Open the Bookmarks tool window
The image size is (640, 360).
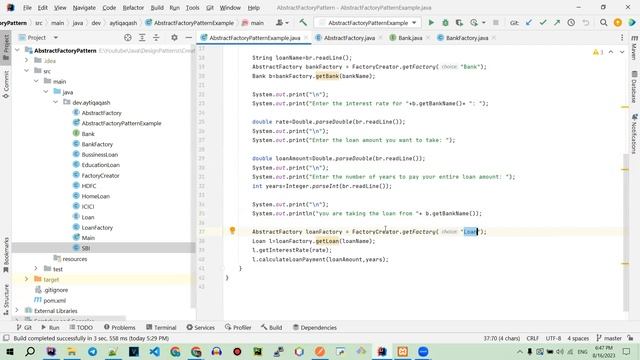coord(6,255)
